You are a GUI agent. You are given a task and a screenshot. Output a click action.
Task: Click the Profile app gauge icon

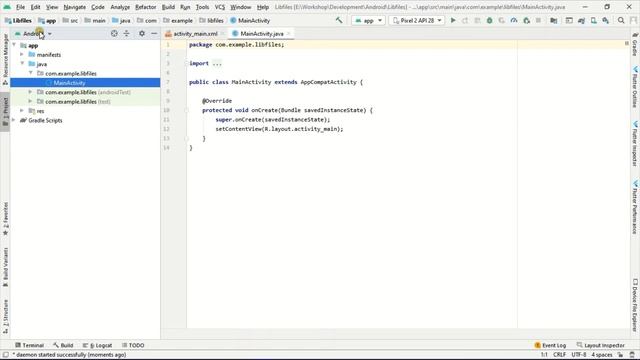click(514, 20)
